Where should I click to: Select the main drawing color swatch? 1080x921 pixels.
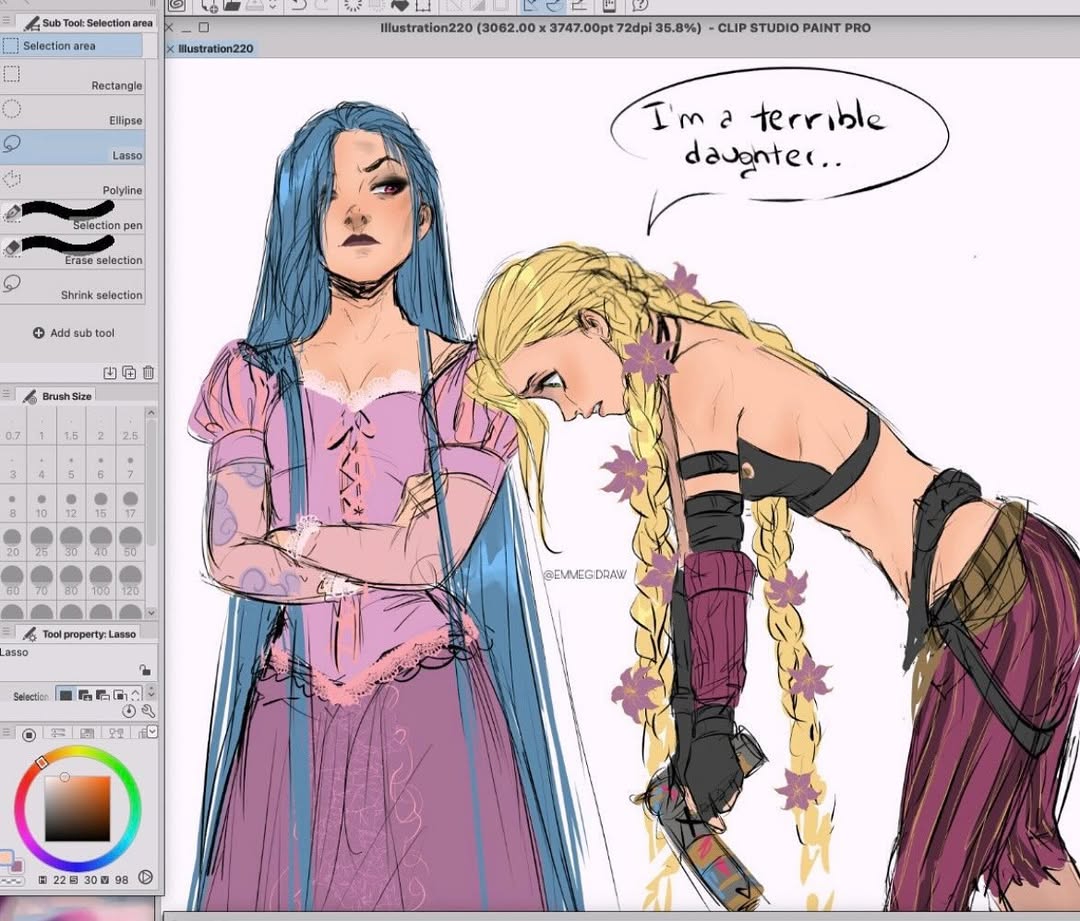(6, 858)
